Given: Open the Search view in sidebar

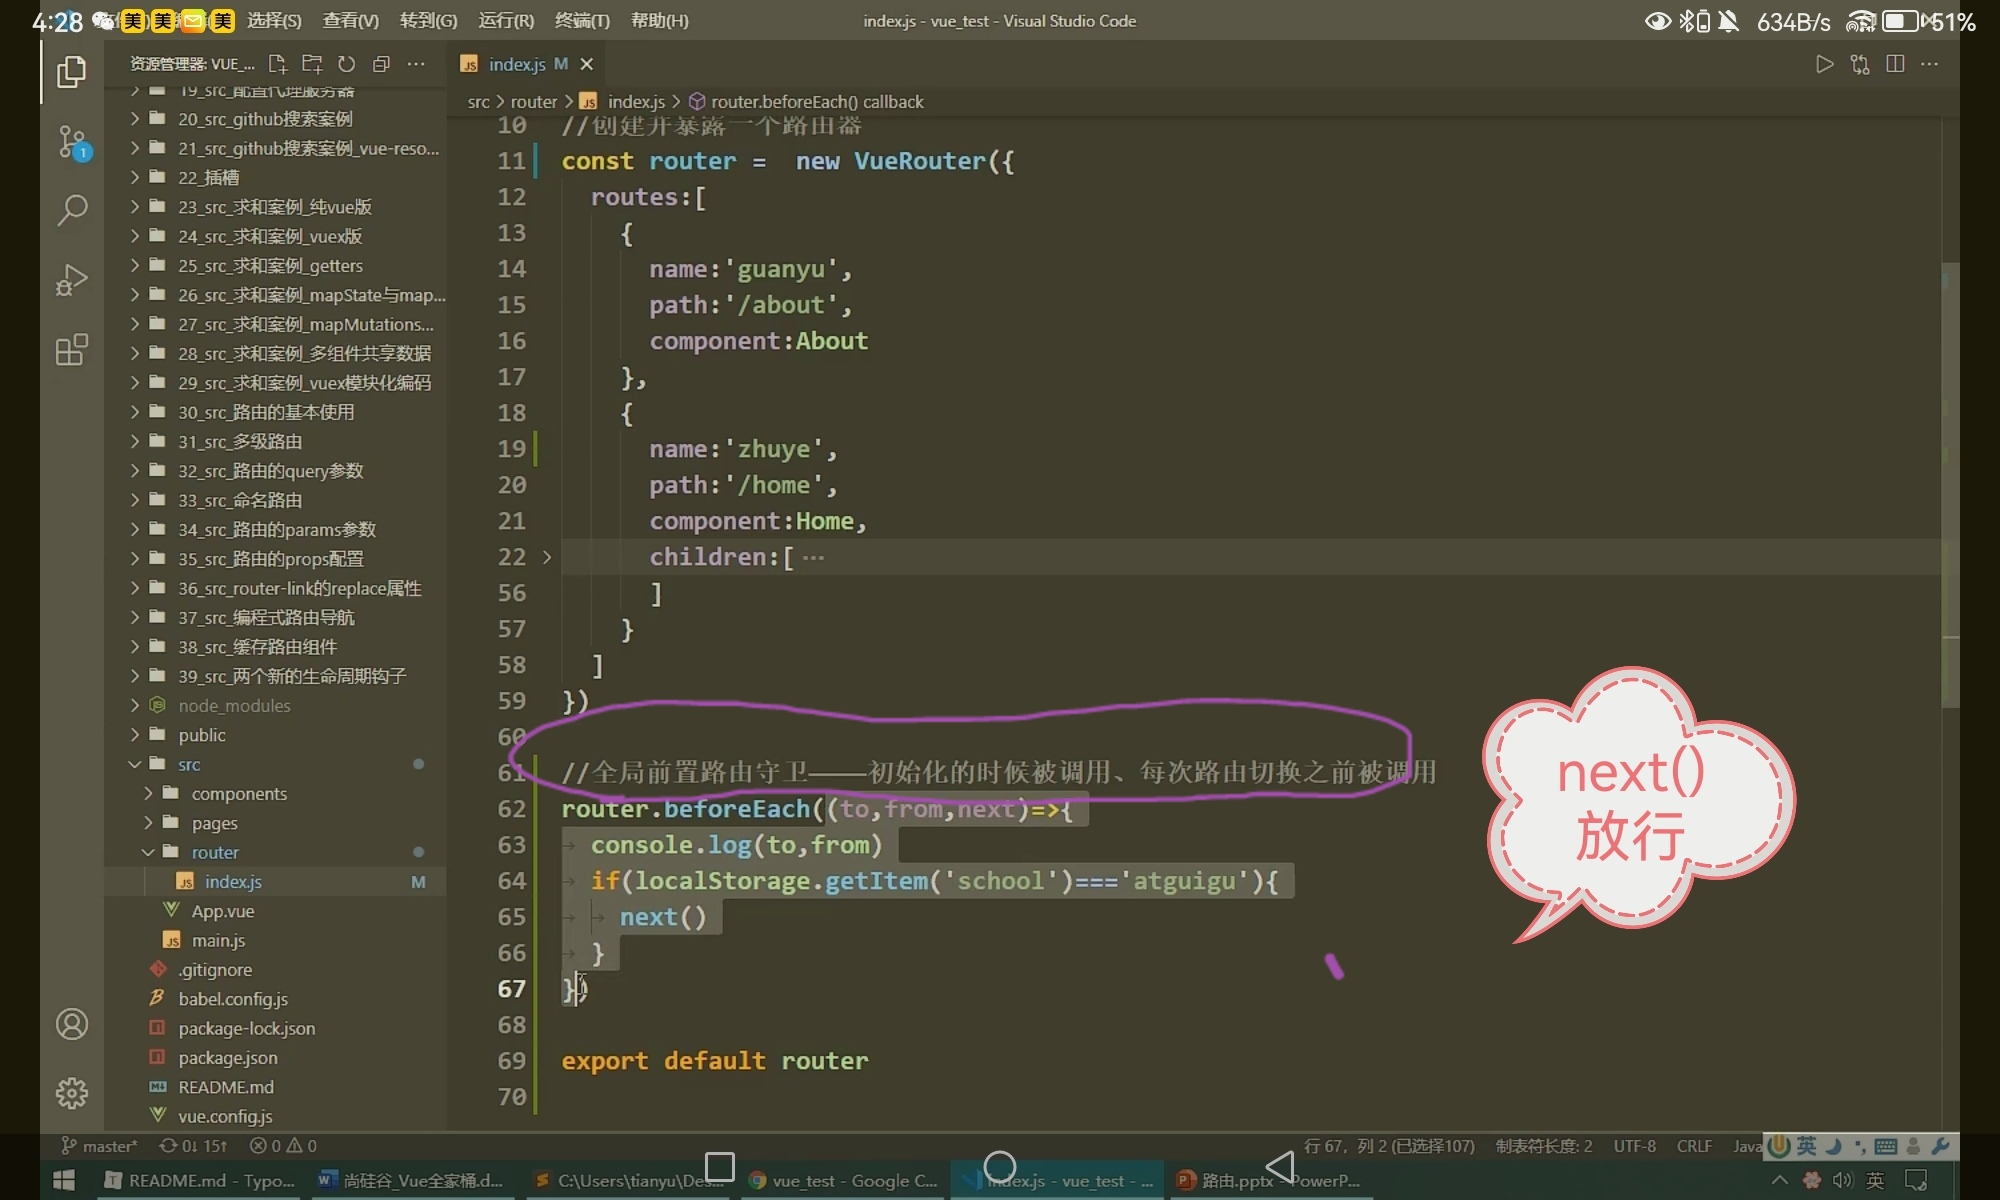Looking at the screenshot, I should [71, 211].
